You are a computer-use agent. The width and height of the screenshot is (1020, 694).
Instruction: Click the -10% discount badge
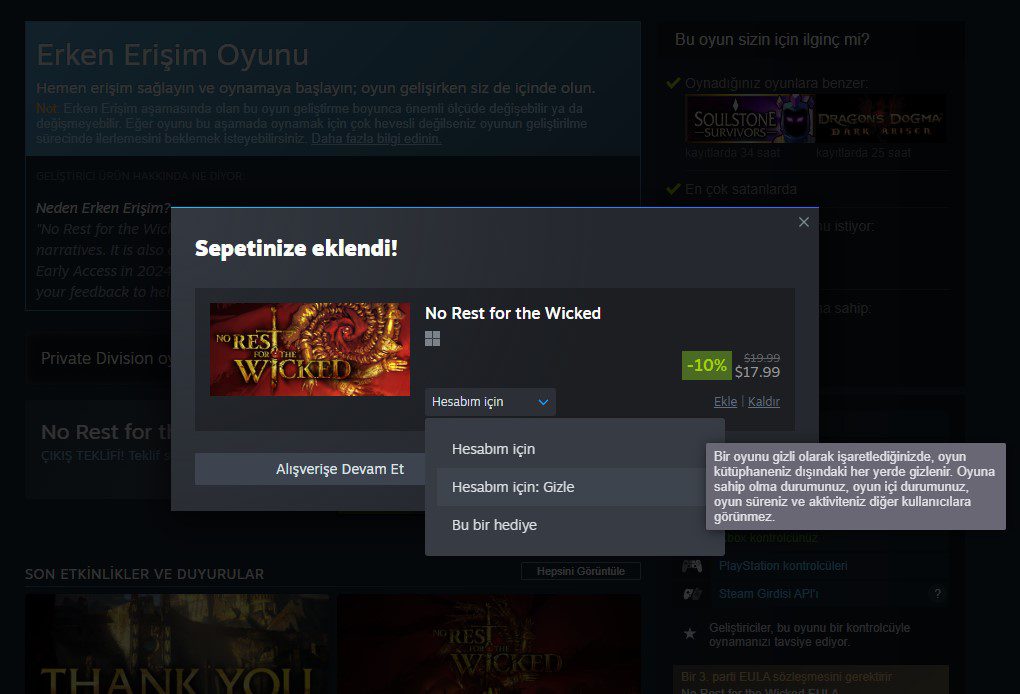706,365
